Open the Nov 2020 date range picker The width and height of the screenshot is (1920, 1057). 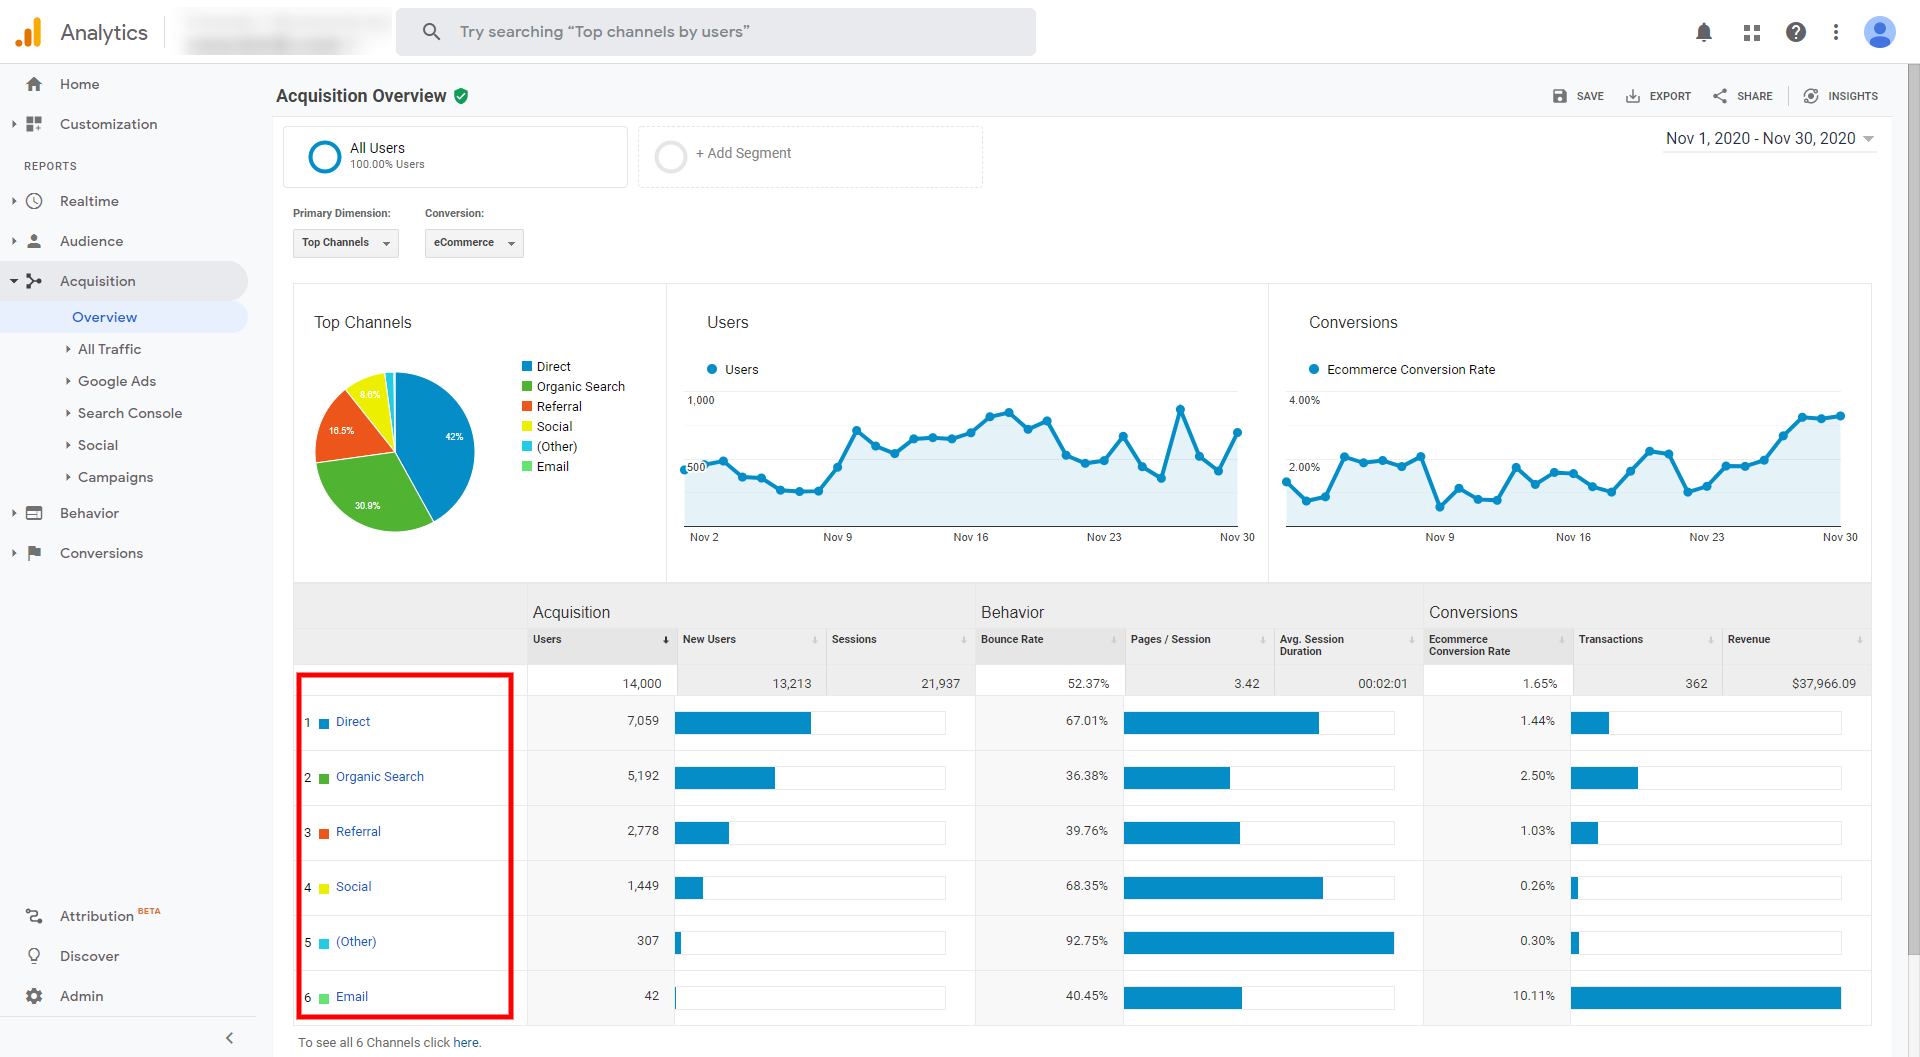1769,139
